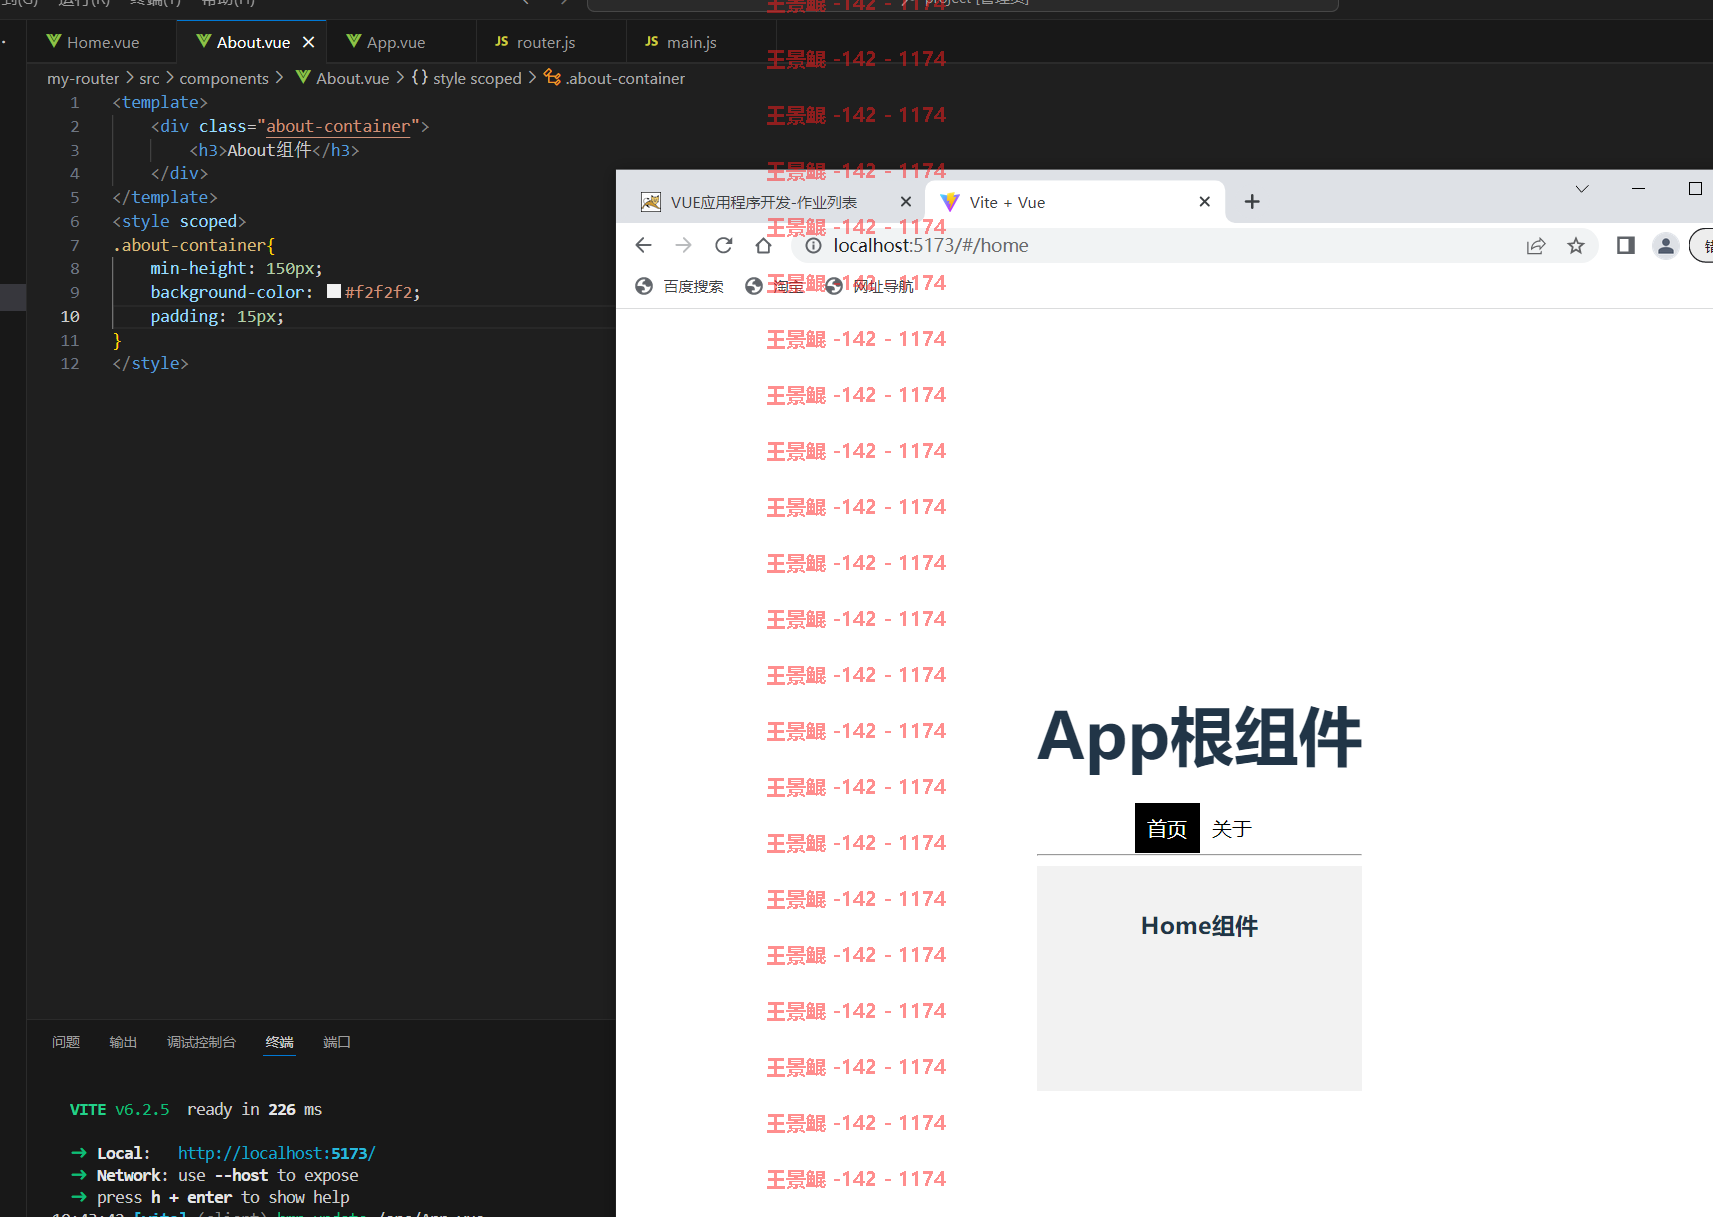The height and width of the screenshot is (1217, 1713).
Task: Minimize the browser window
Action: point(1638,189)
